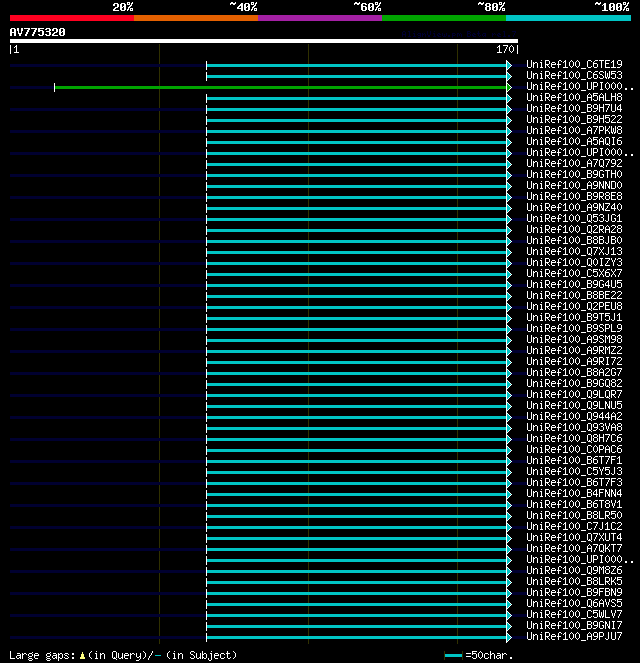This screenshot has width=640, height=663.
Task: Open hit UniRef100_Q9LQR7
Action: click(x=574, y=394)
